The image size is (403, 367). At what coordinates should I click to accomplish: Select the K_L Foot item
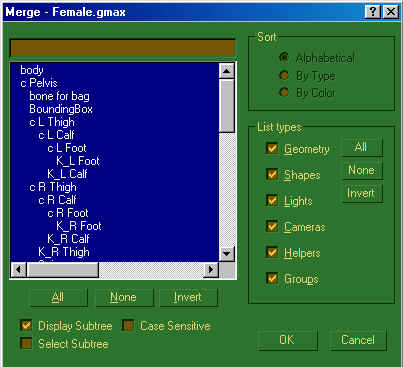click(78, 161)
